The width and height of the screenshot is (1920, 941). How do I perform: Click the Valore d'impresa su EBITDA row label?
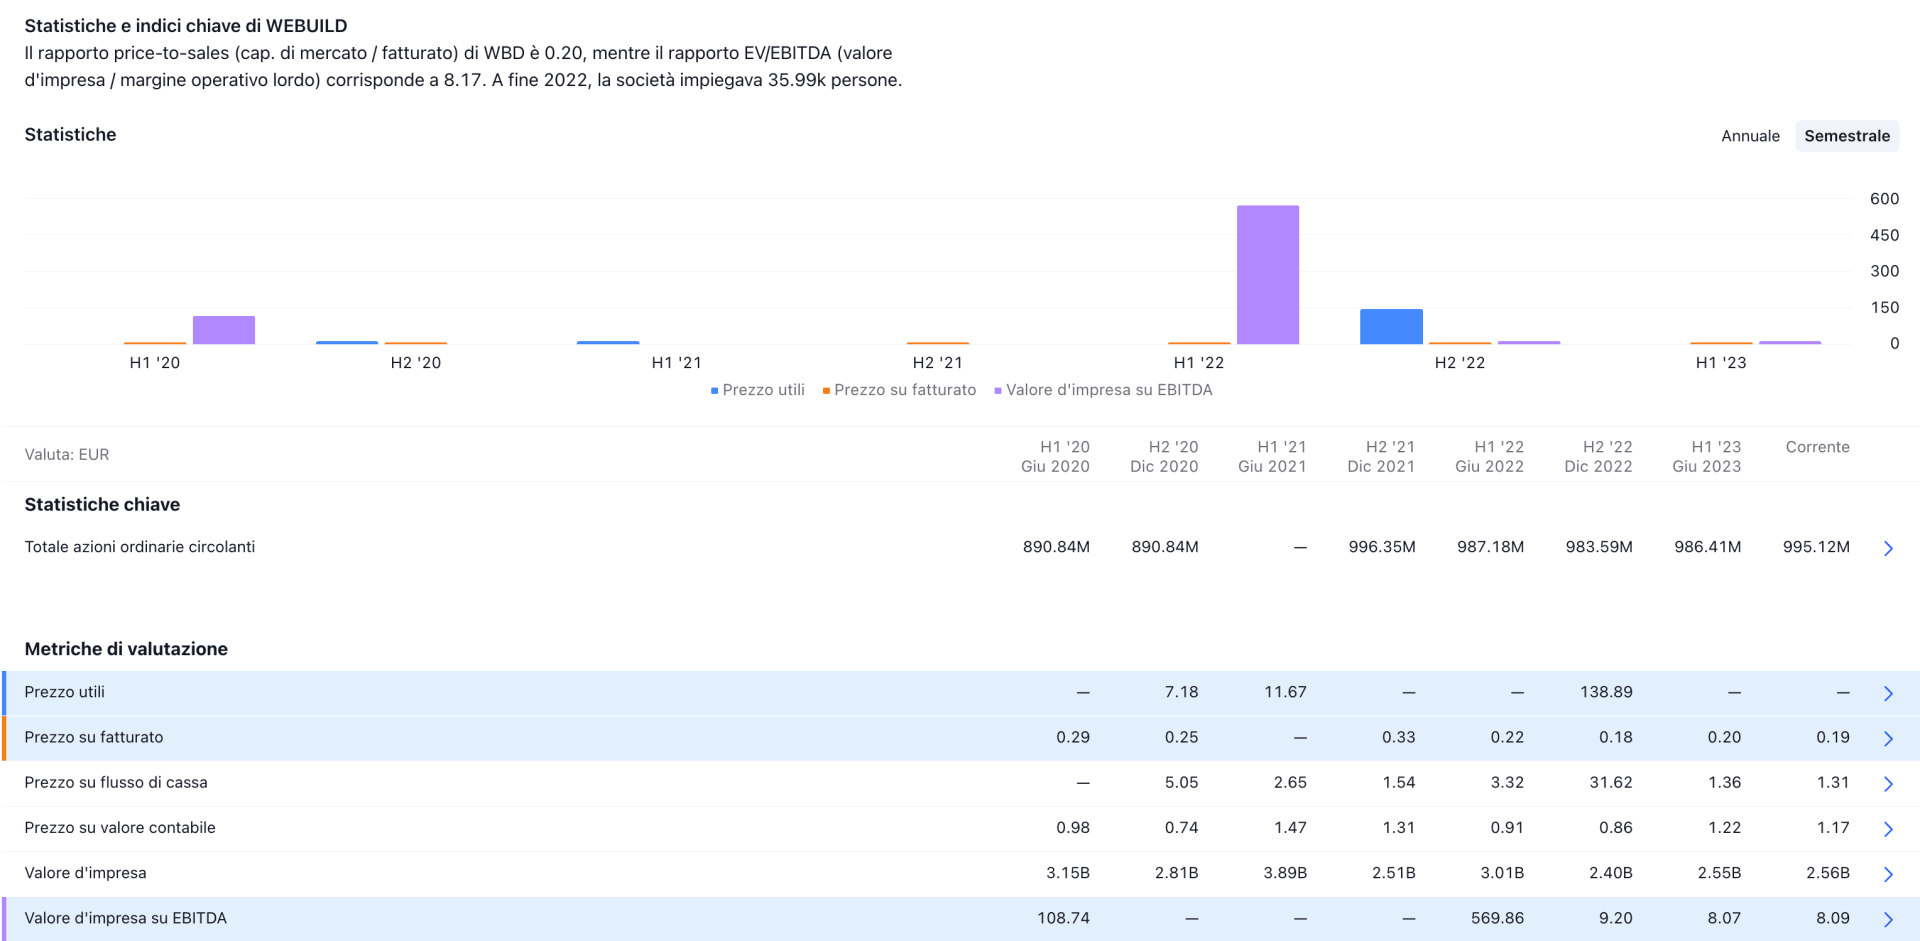click(x=126, y=918)
